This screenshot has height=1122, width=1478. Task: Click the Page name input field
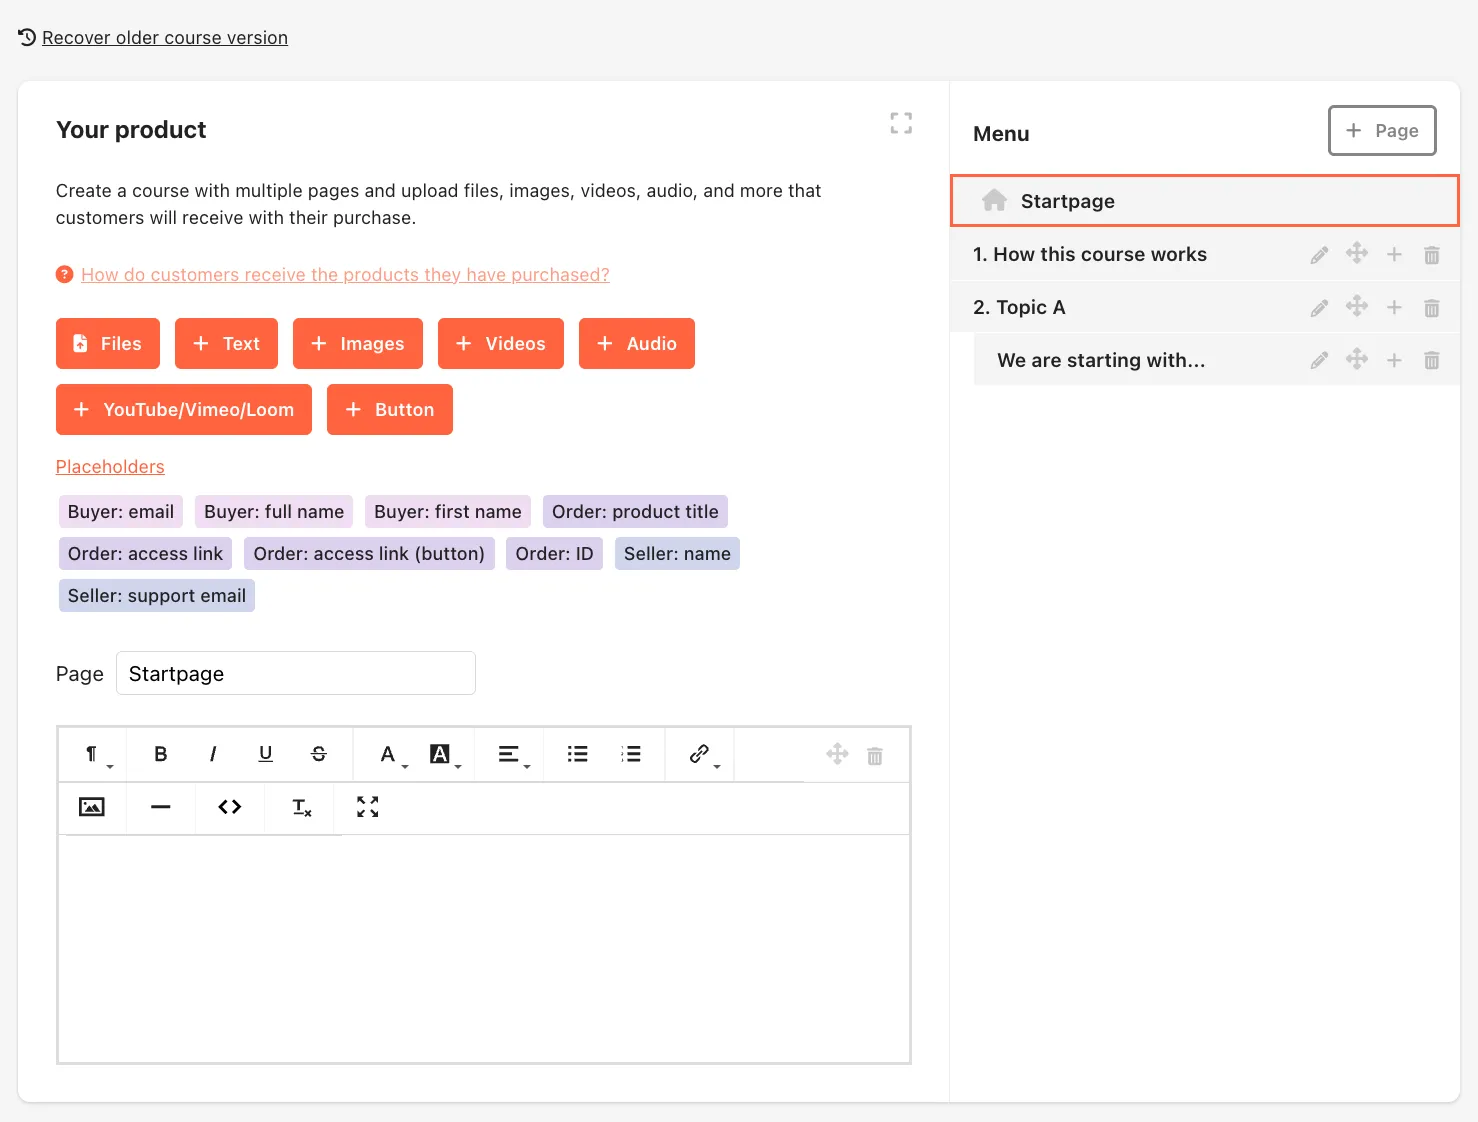[x=296, y=673]
